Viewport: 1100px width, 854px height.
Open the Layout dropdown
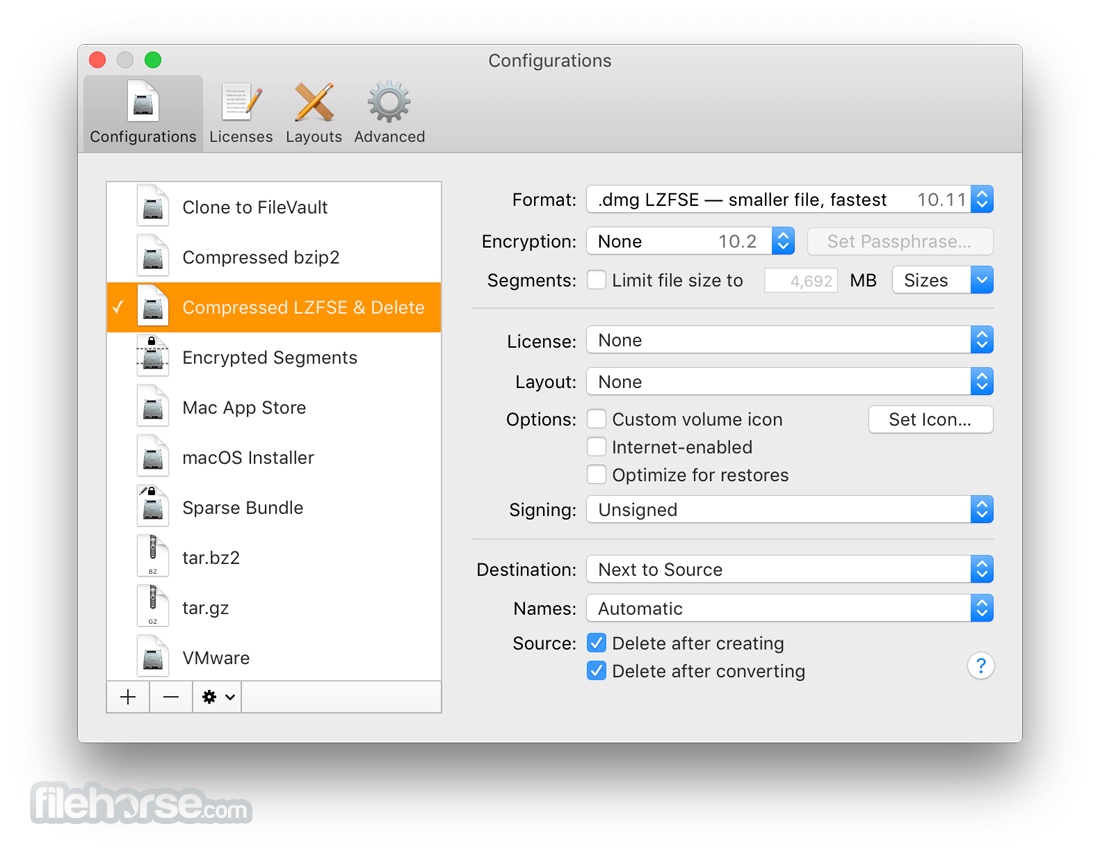(x=790, y=382)
